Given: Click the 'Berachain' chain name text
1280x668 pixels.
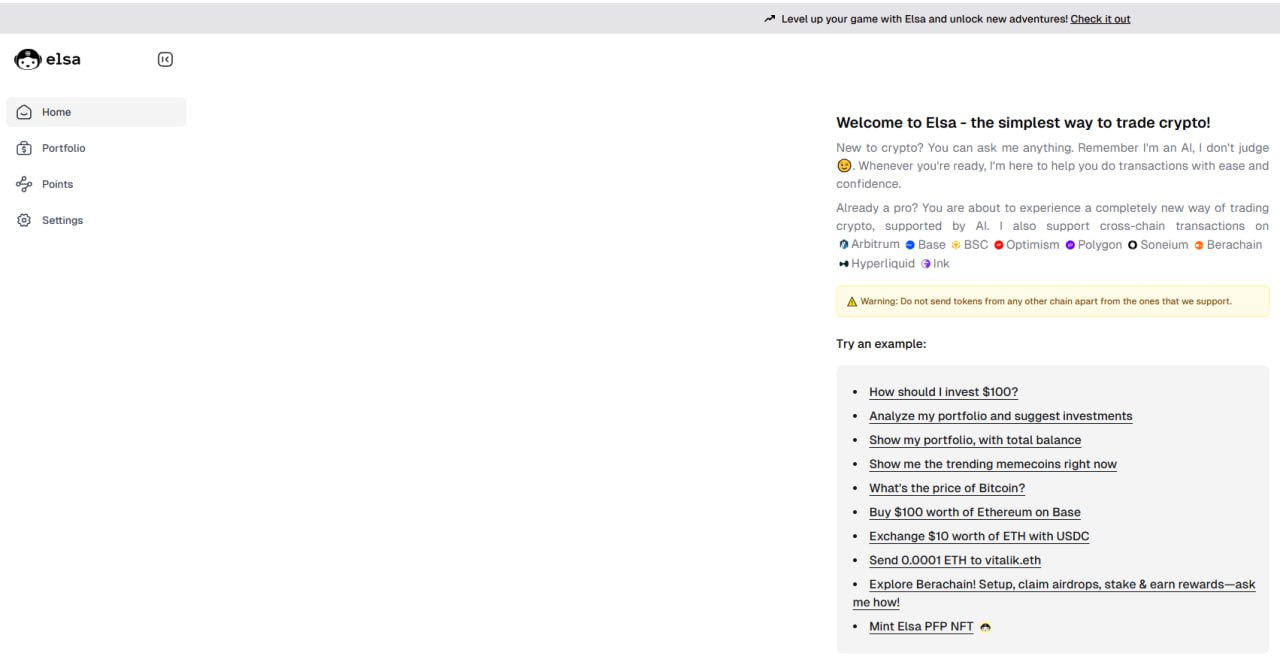Looking at the screenshot, I should (1234, 245).
